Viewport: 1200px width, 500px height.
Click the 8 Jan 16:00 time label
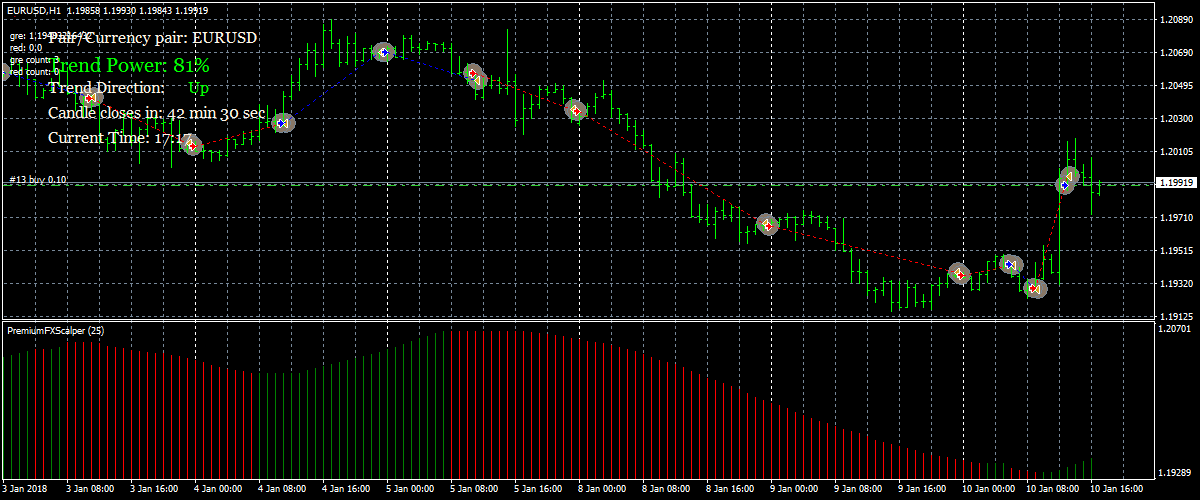pos(730,490)
